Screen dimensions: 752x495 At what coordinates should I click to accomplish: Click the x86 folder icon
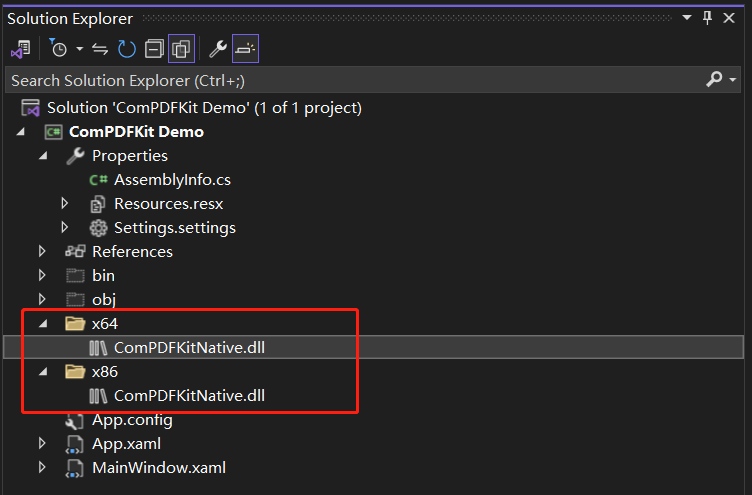(x=75, y=371)
